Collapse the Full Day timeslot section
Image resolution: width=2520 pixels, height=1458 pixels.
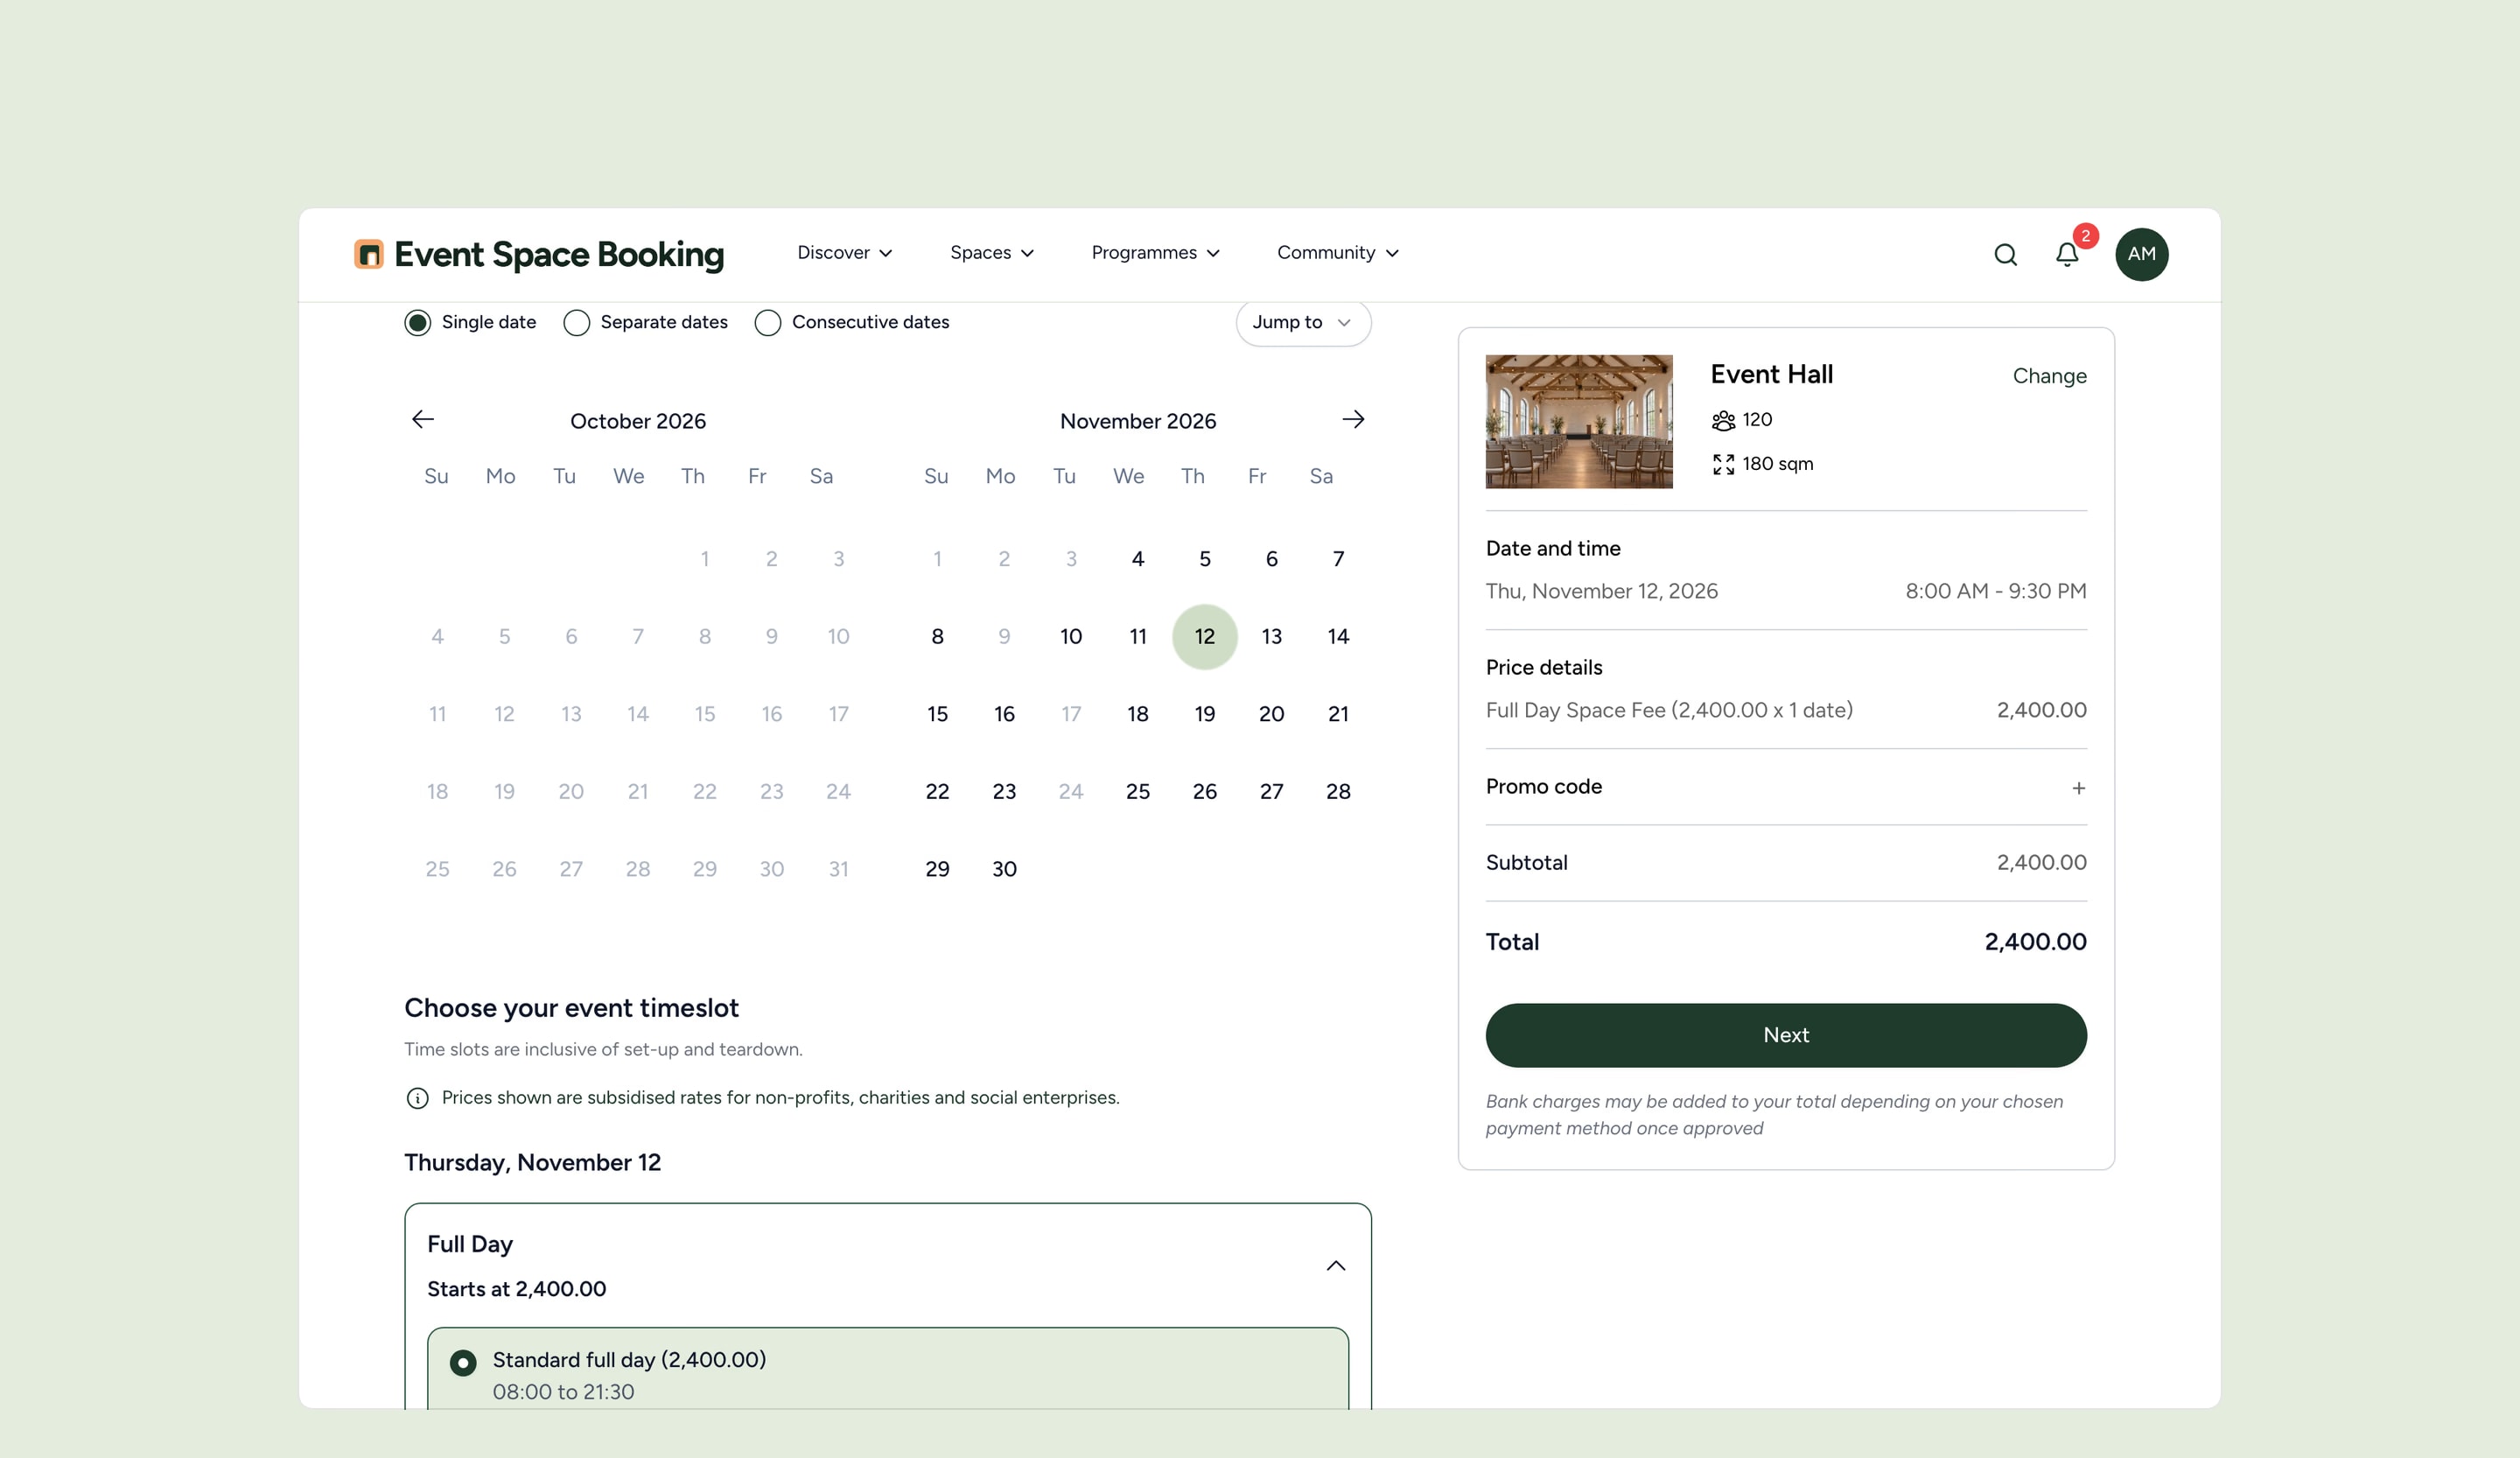pyautogui.click(x=1335, y=1266)
